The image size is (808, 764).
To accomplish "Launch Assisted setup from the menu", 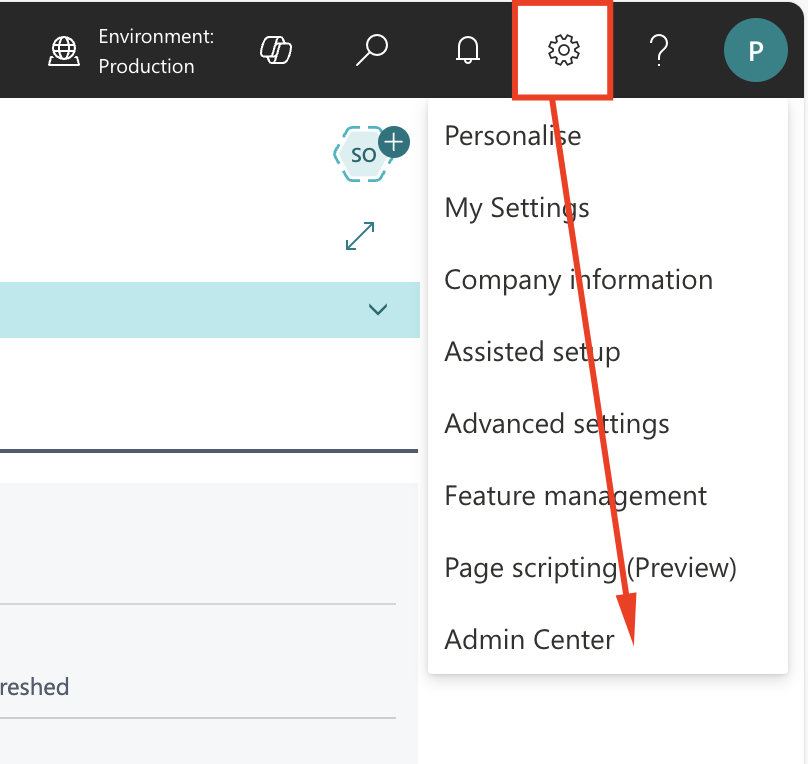I will pyautogui.click(x=532, y=352).
